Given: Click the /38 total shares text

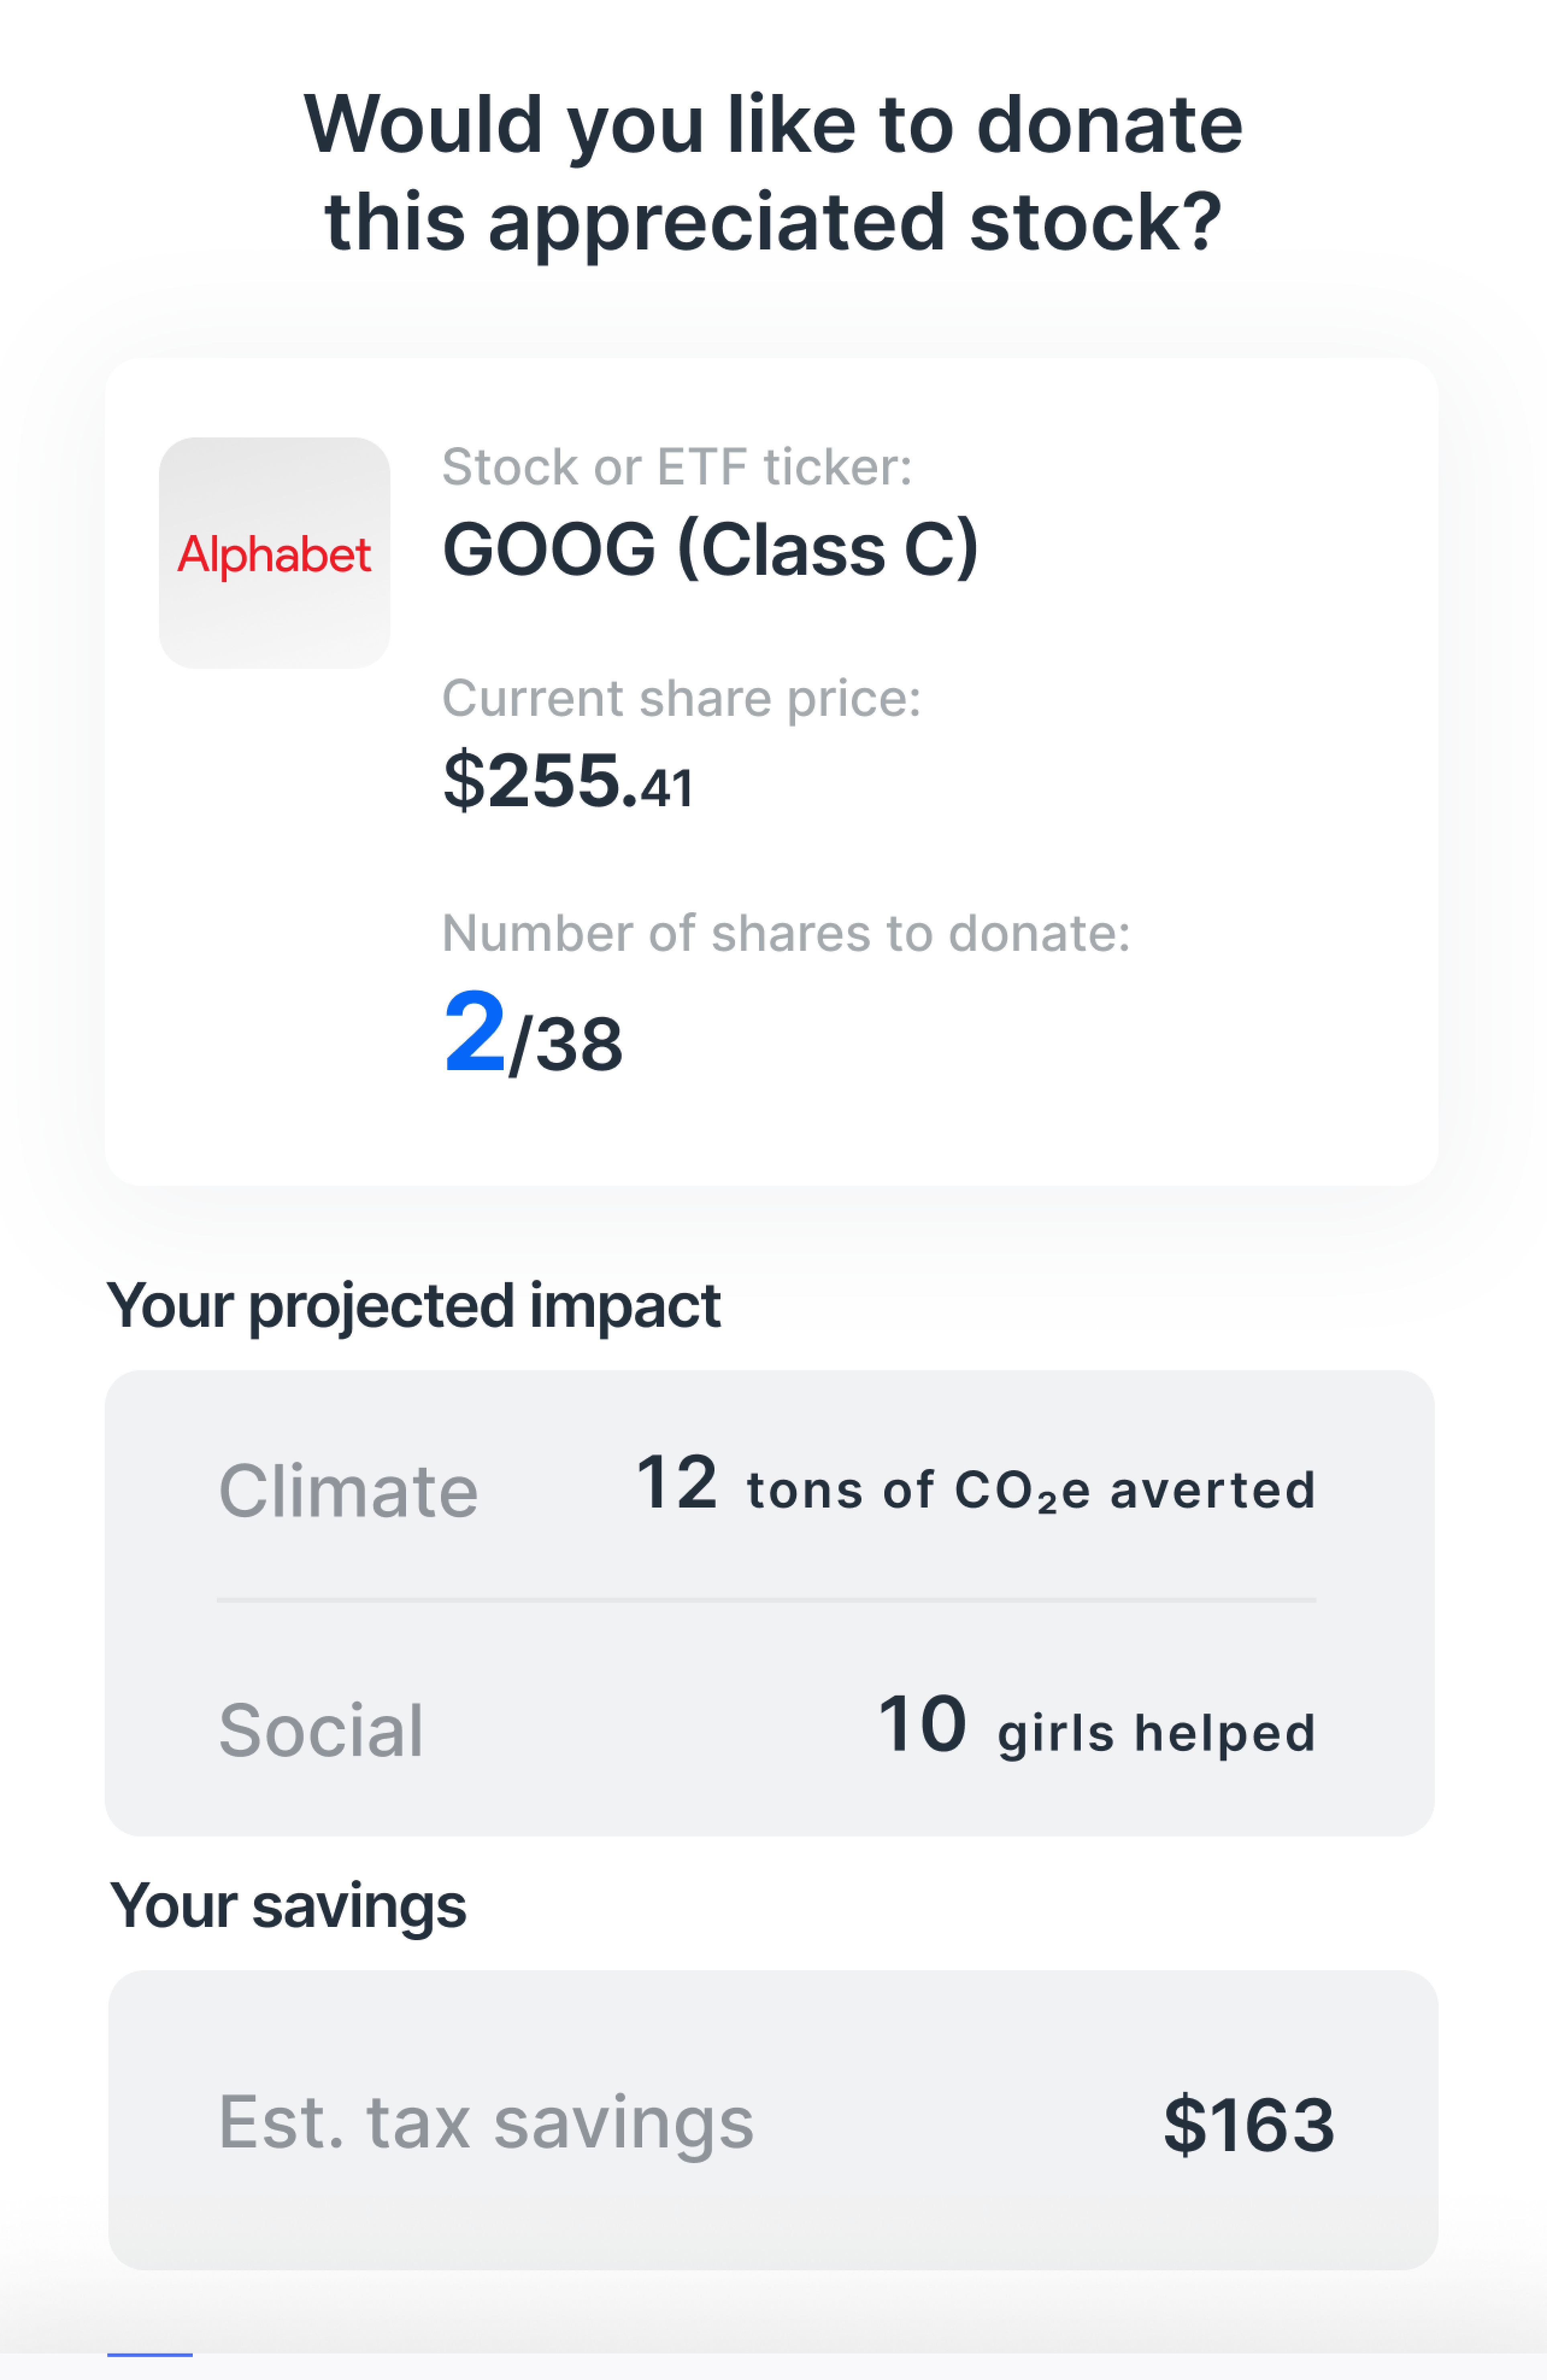Looking at the screenshot, I should pyautogui.click(x=566, y=1045).
